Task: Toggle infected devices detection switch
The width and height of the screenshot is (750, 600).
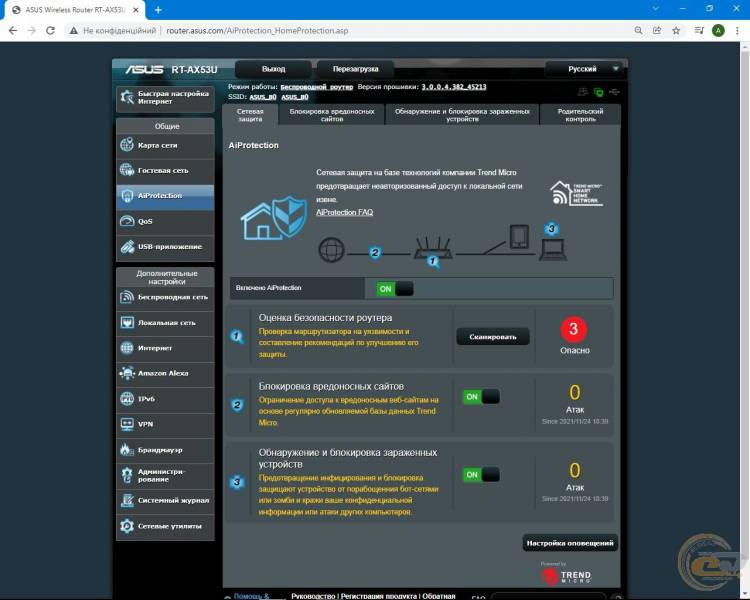Action: coord(481,475)
